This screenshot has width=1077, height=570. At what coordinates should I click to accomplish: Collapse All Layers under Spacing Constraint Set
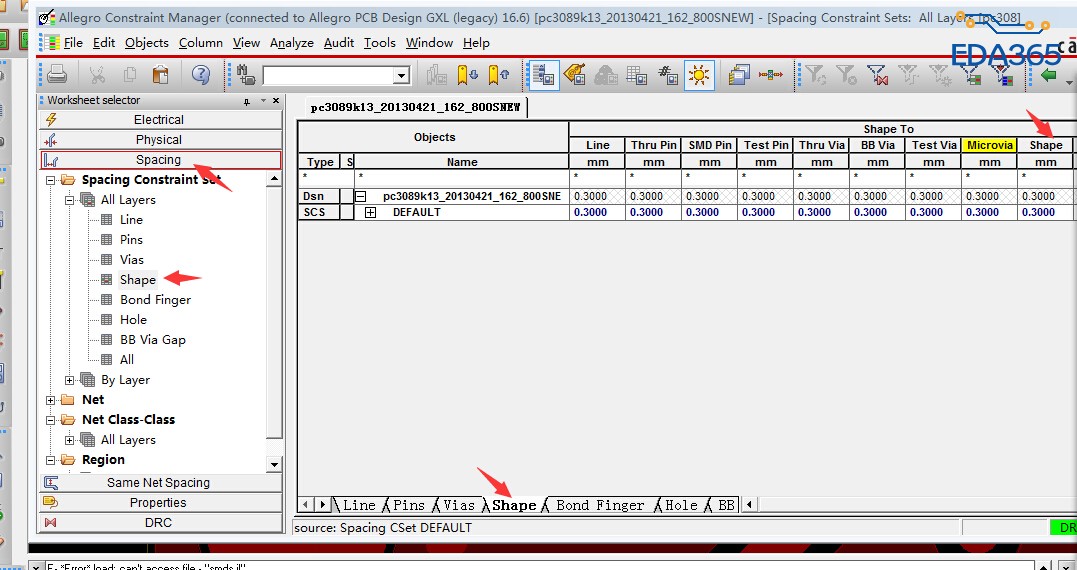(x=69, y=200)
